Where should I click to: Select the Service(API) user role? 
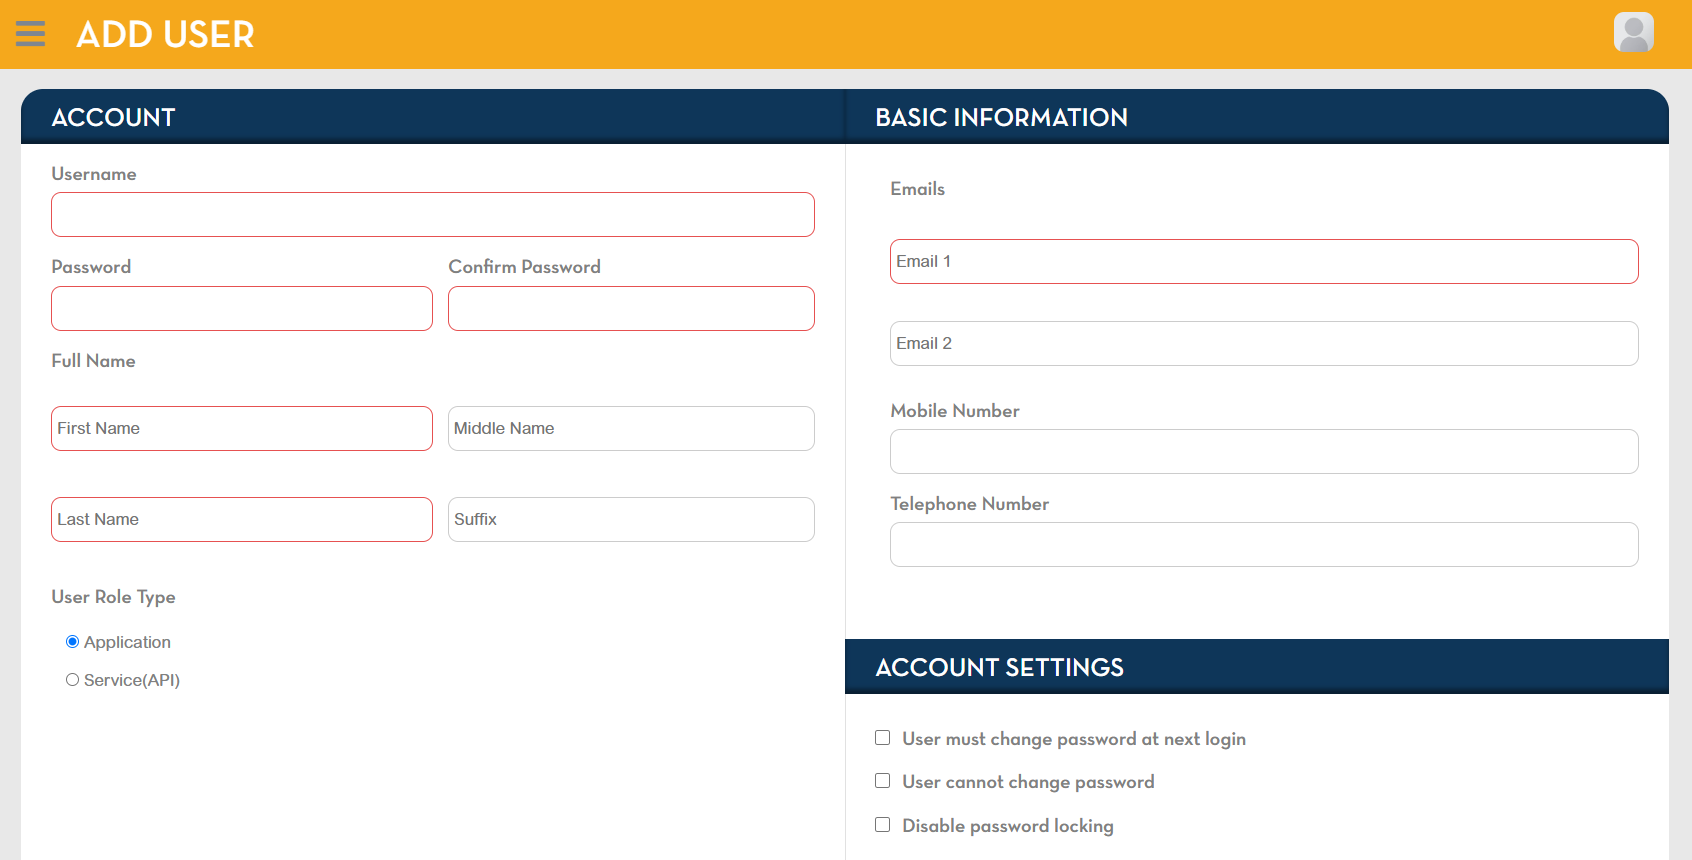72,680
